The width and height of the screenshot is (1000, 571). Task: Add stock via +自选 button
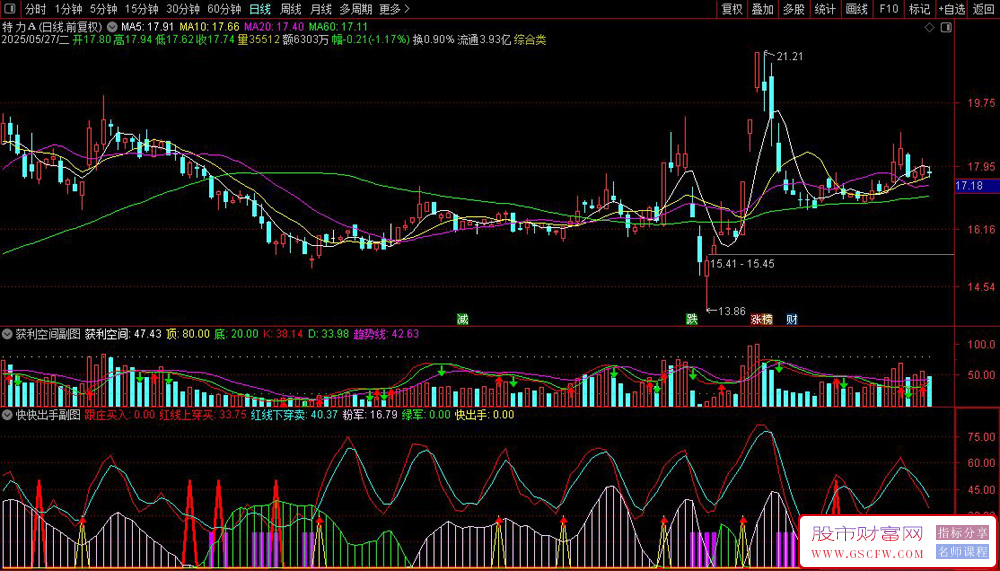click(x=952, y=10)
